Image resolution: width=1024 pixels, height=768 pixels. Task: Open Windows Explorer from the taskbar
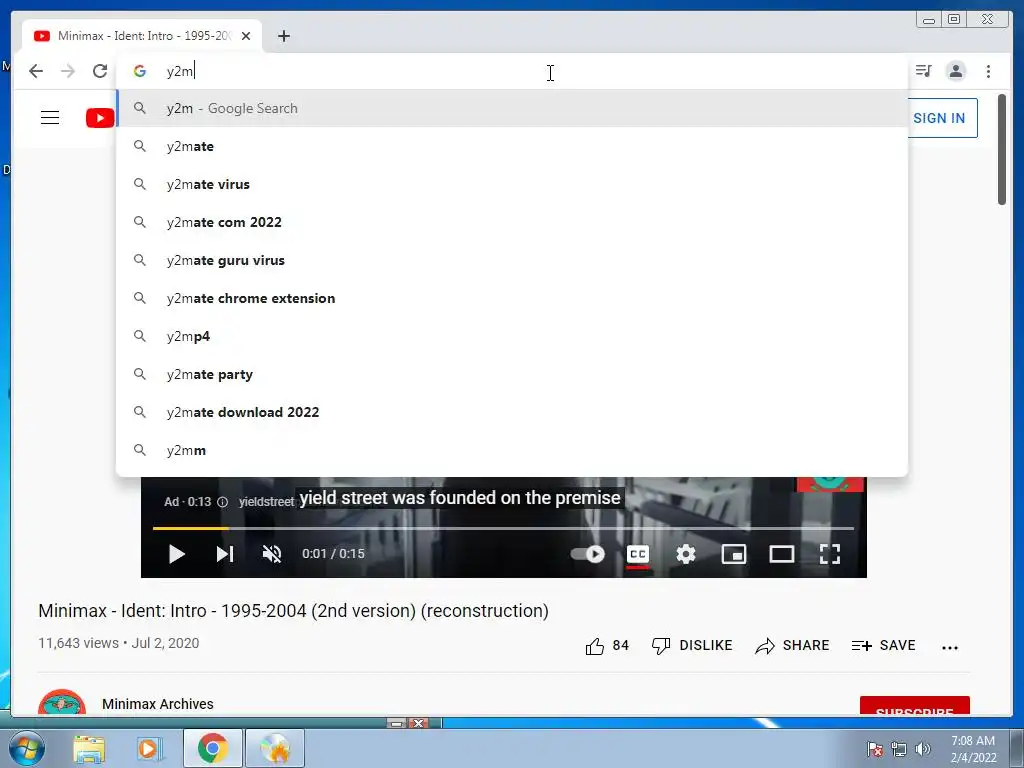pos(89,748)
